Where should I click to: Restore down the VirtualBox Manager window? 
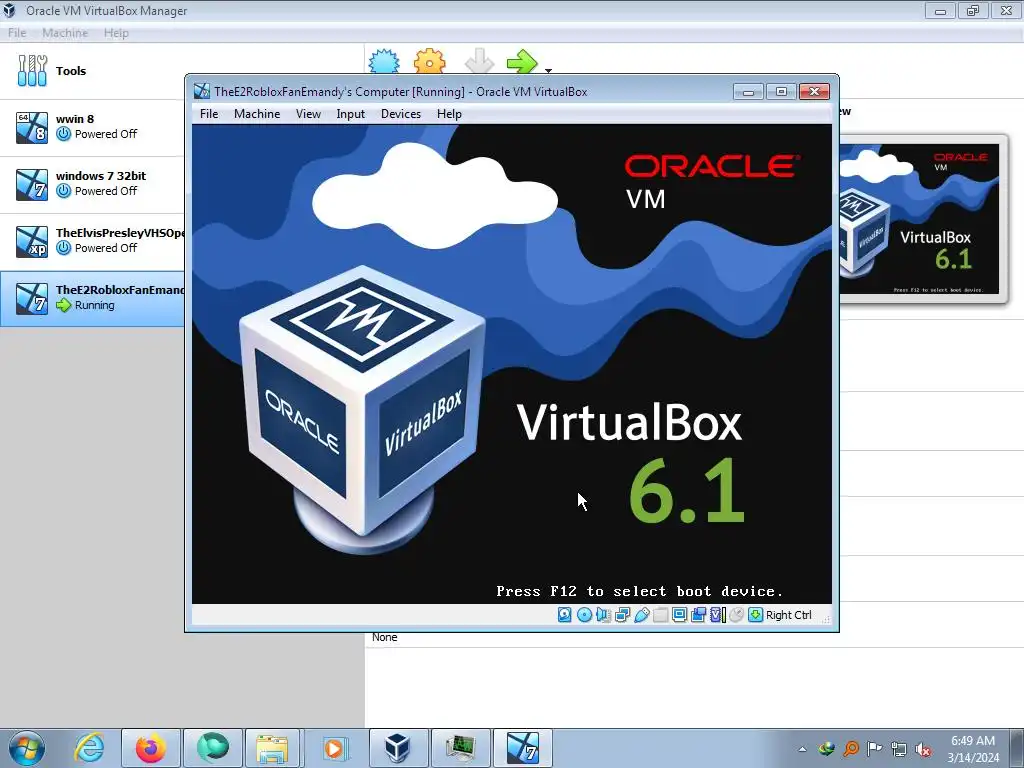tap(973, 10)
